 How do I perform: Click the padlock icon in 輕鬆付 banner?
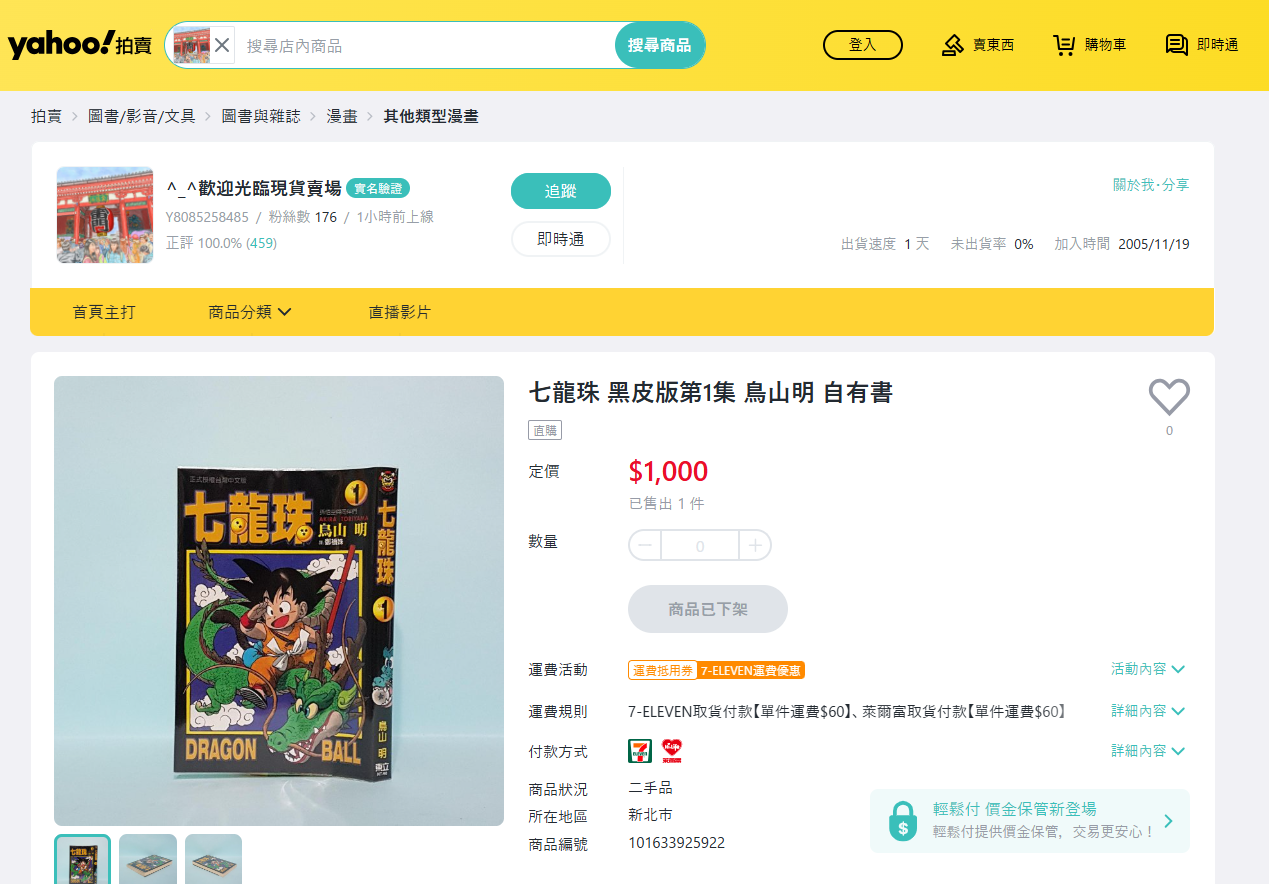pyautogui.click(x=903, y=821)
